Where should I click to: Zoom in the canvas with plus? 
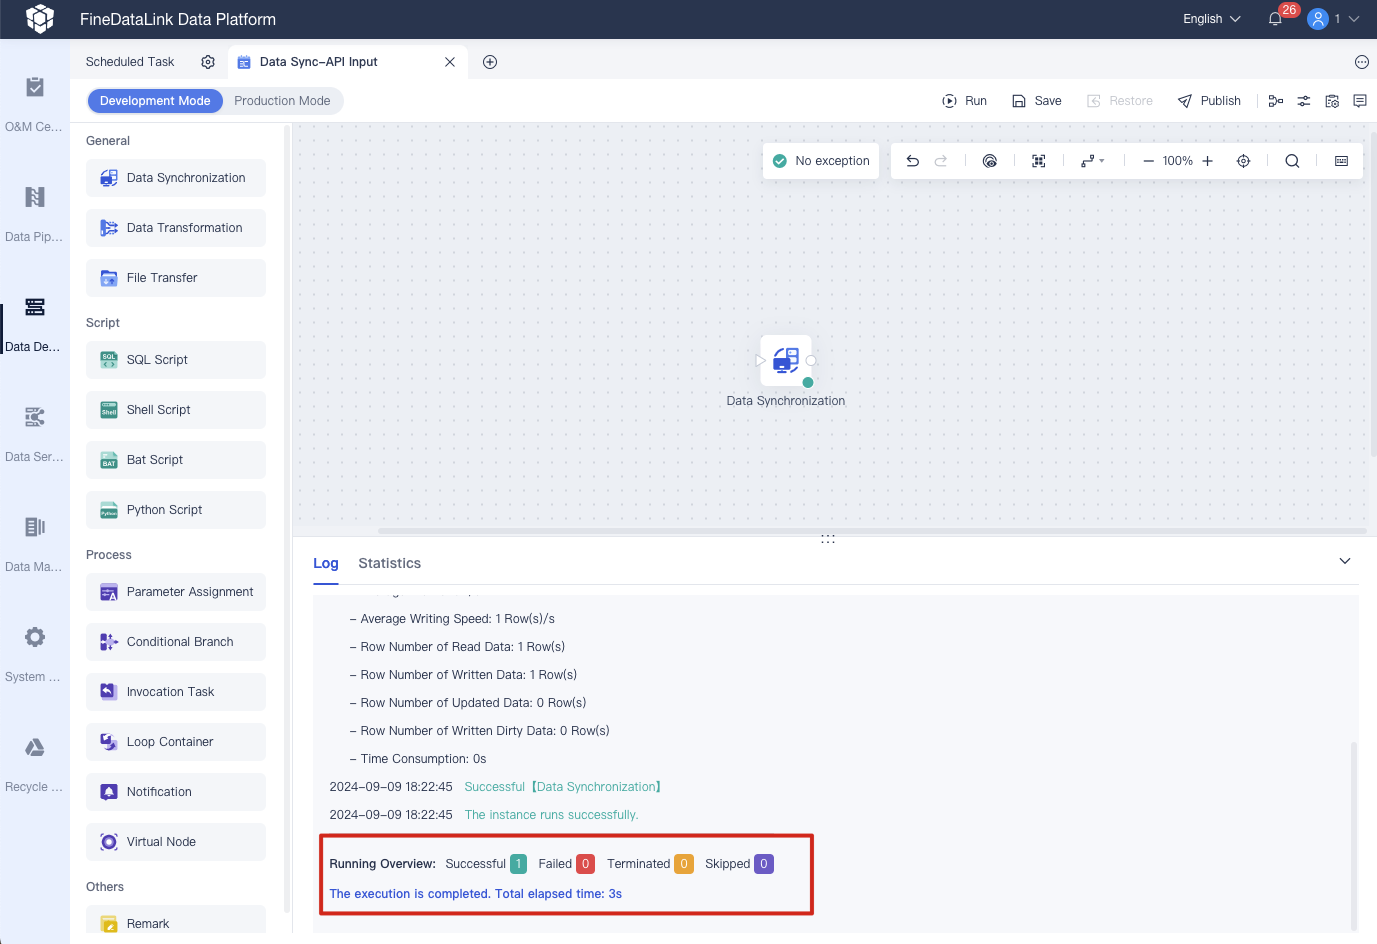[1207, 161]
